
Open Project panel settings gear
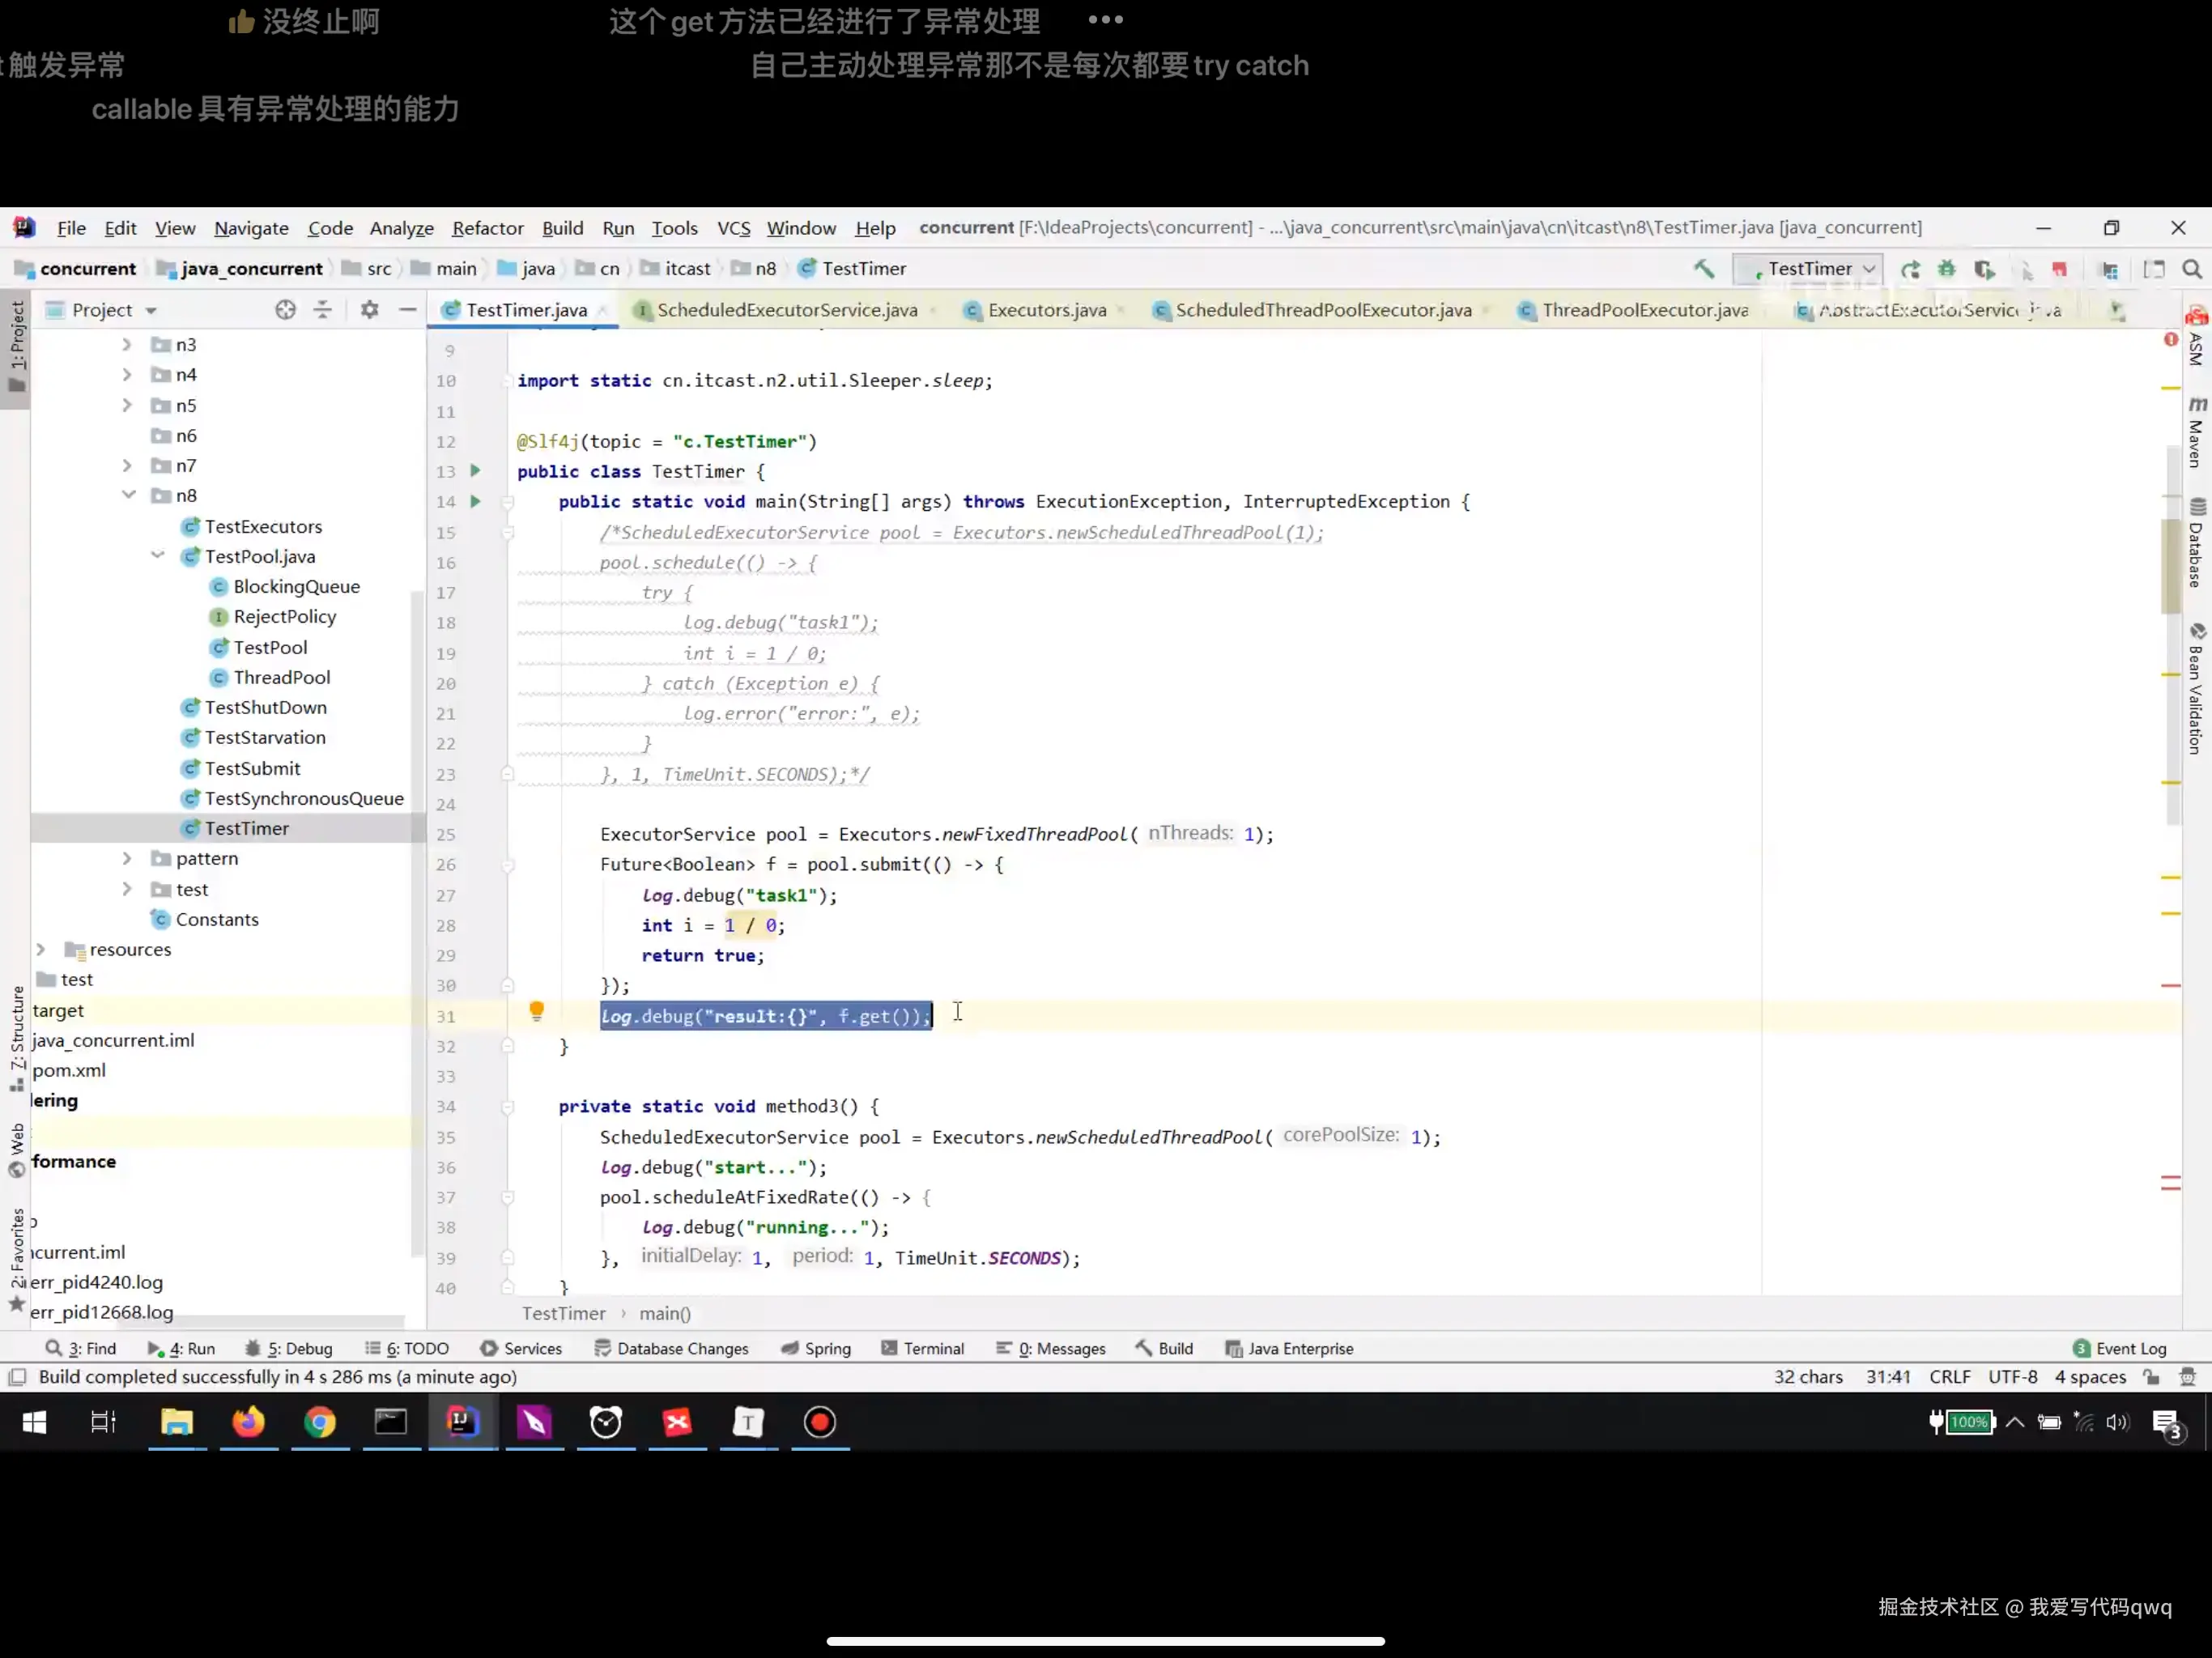[x=369, y=310]
